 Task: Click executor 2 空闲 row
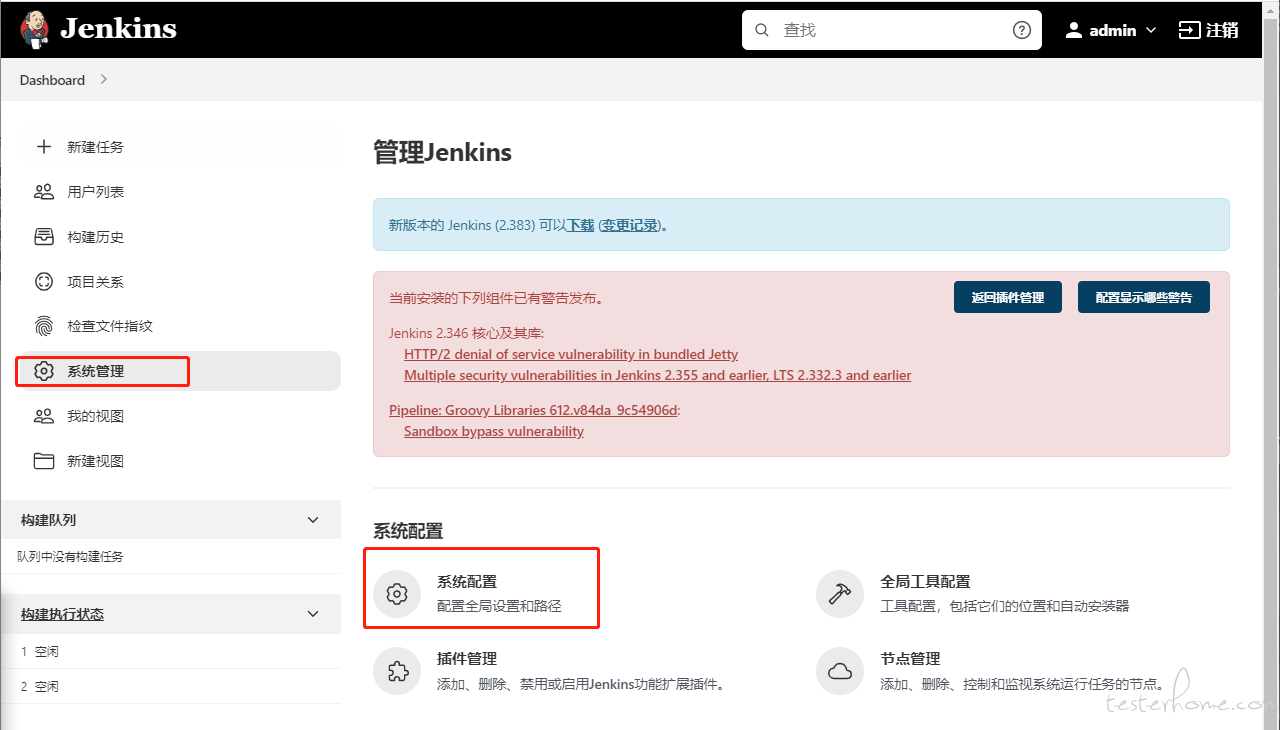[170, 687]
